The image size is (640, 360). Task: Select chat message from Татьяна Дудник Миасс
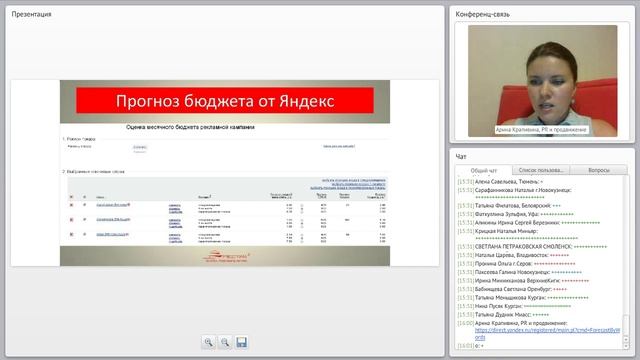[504, 315]
